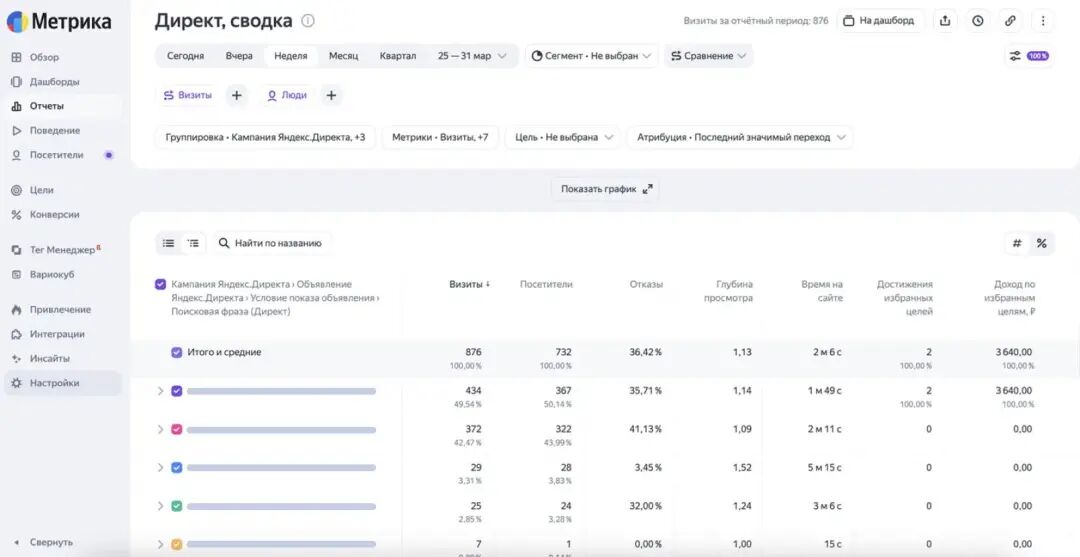Screen dimensions: 1080x557
Task: Open the Атрибуция dropdown
Action: pos(740,137)
